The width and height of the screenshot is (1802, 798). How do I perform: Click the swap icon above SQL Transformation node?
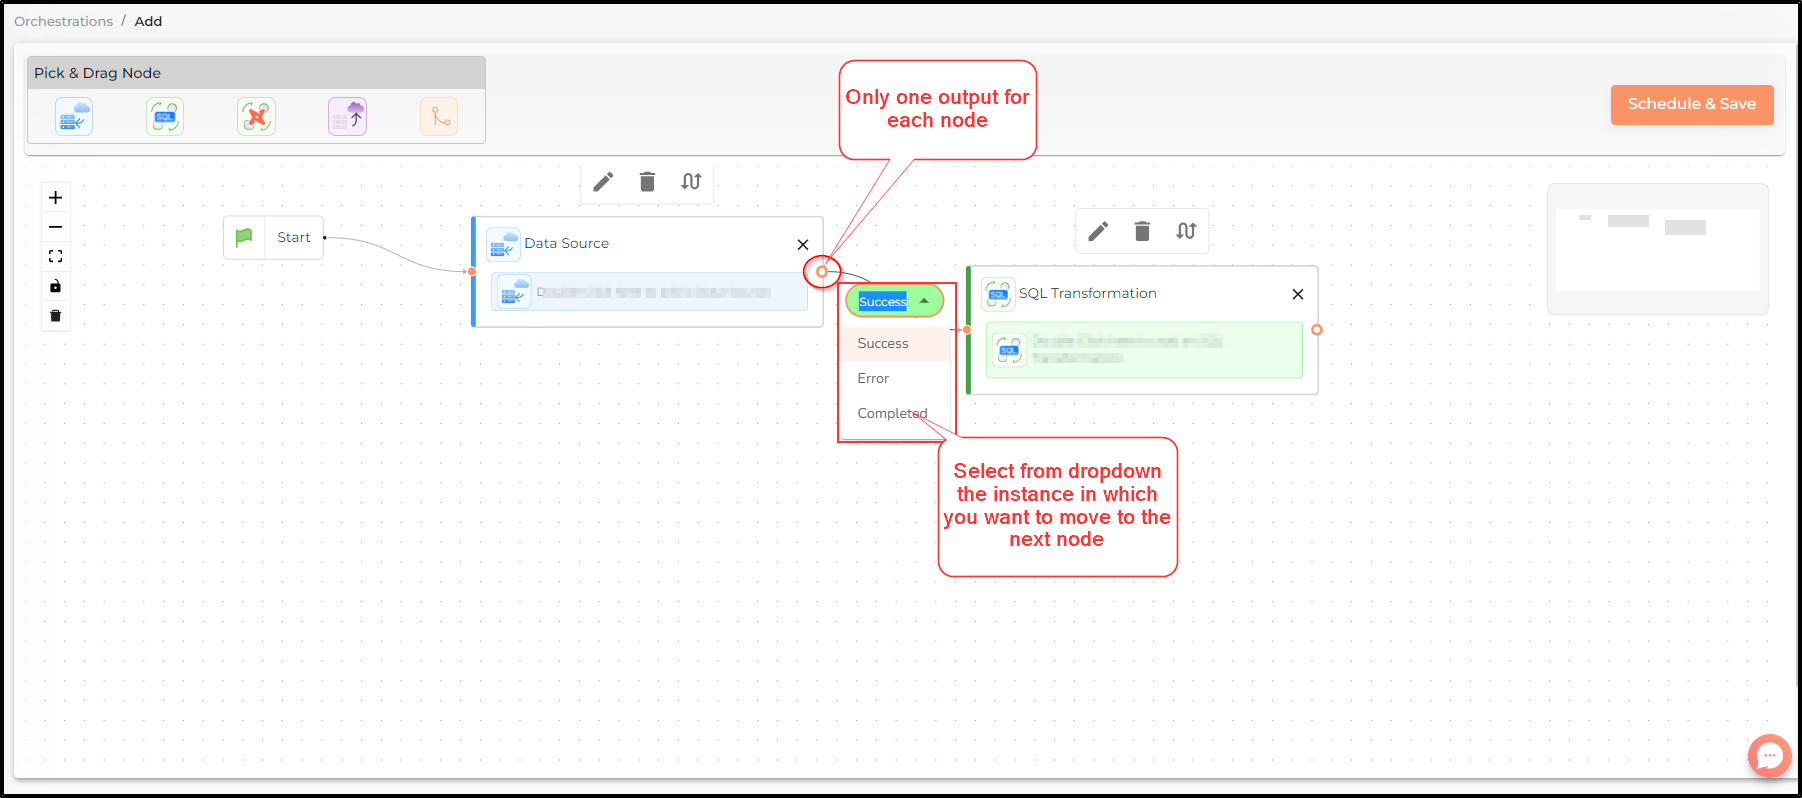(1186, 232)
